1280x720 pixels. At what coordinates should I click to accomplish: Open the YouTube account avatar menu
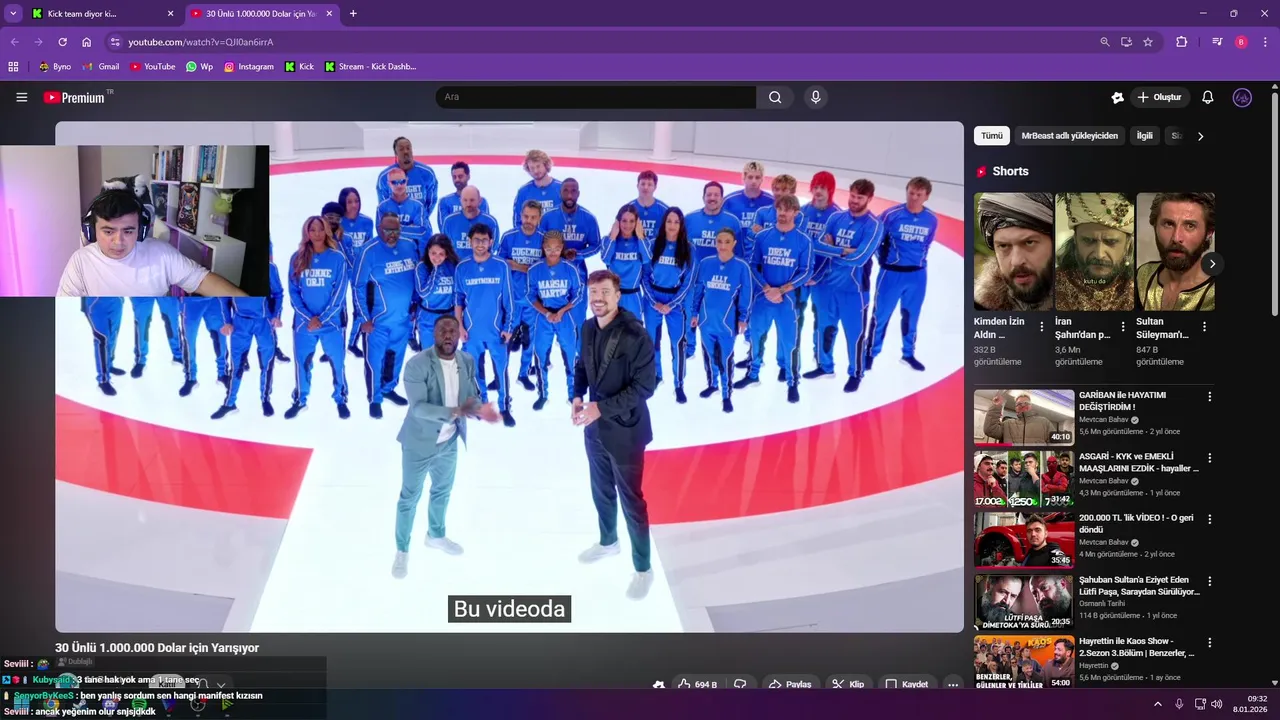[1242, 97]
